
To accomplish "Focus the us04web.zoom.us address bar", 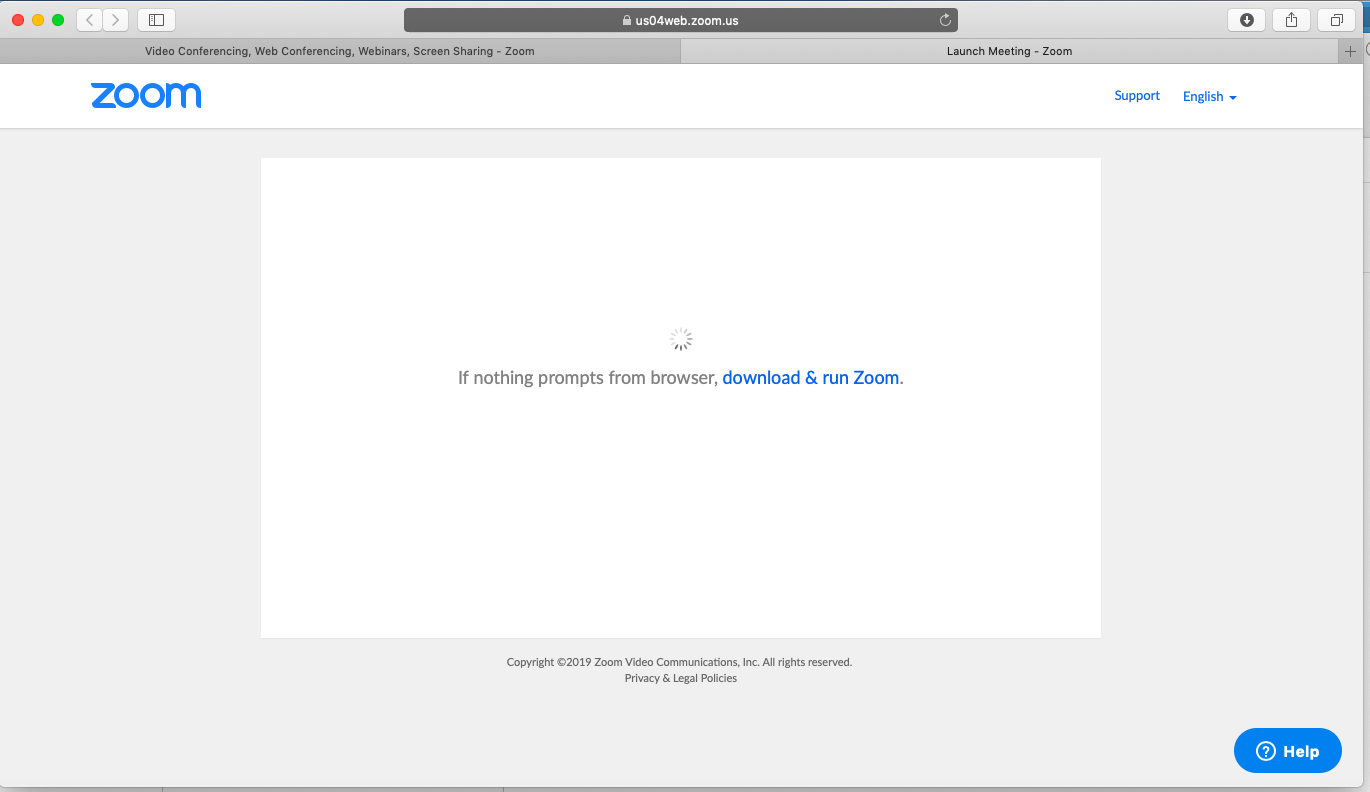I will (680, 20).
